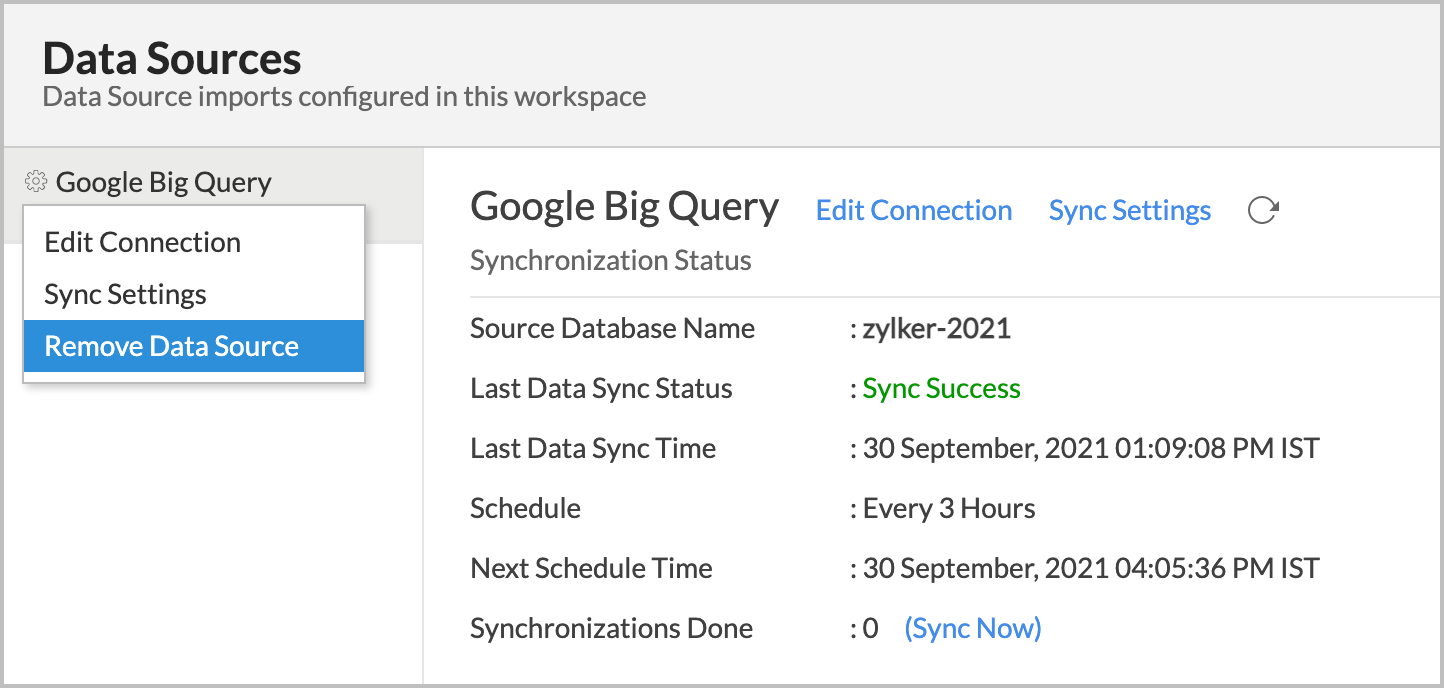
Task: Click the Last Data Sync Time label
Action: pos(593,448)
